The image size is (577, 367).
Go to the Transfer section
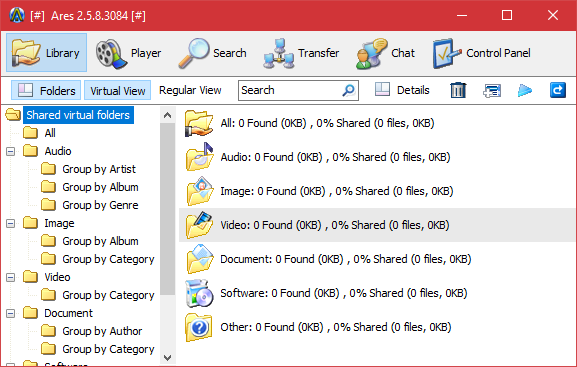[301, 53]
